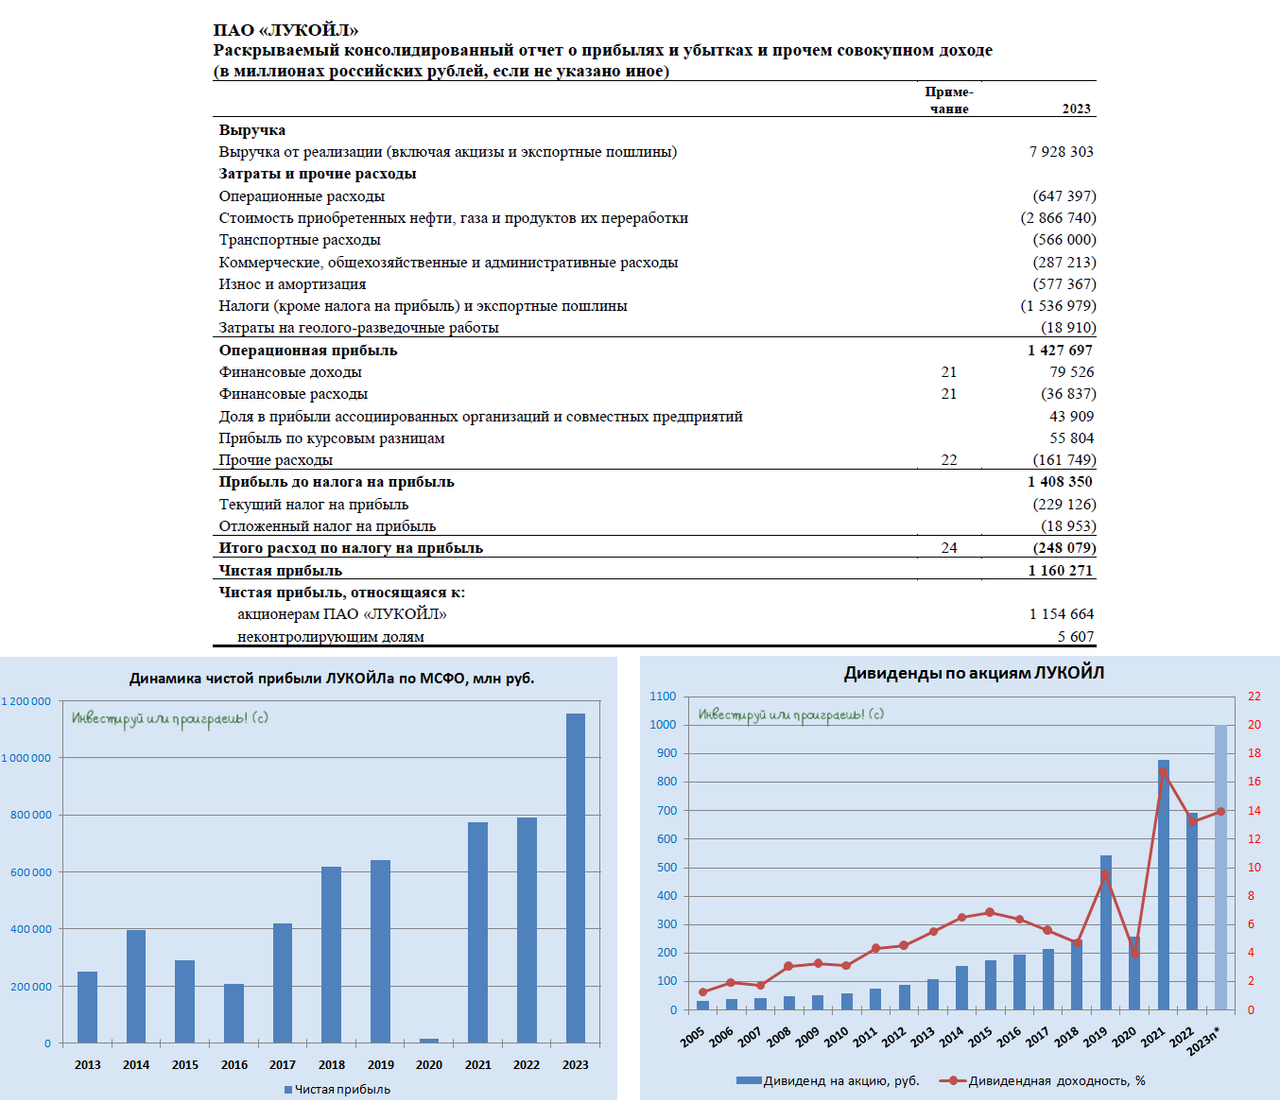Click the 2020 bar in net profit chart
Screen dimensions: 1280x1100
pyautogui.click(x=429, y=1041)
